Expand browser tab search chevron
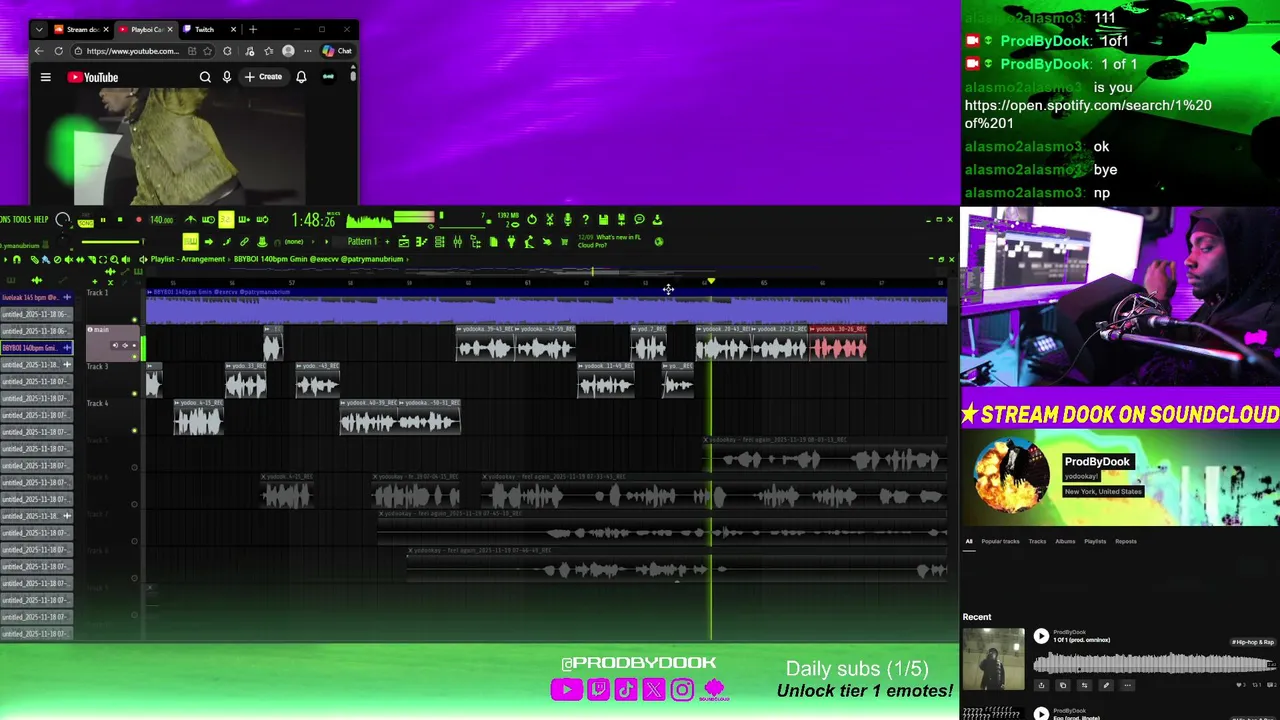The width and height of the screenshot is (1280, 720). click(39, 29)
